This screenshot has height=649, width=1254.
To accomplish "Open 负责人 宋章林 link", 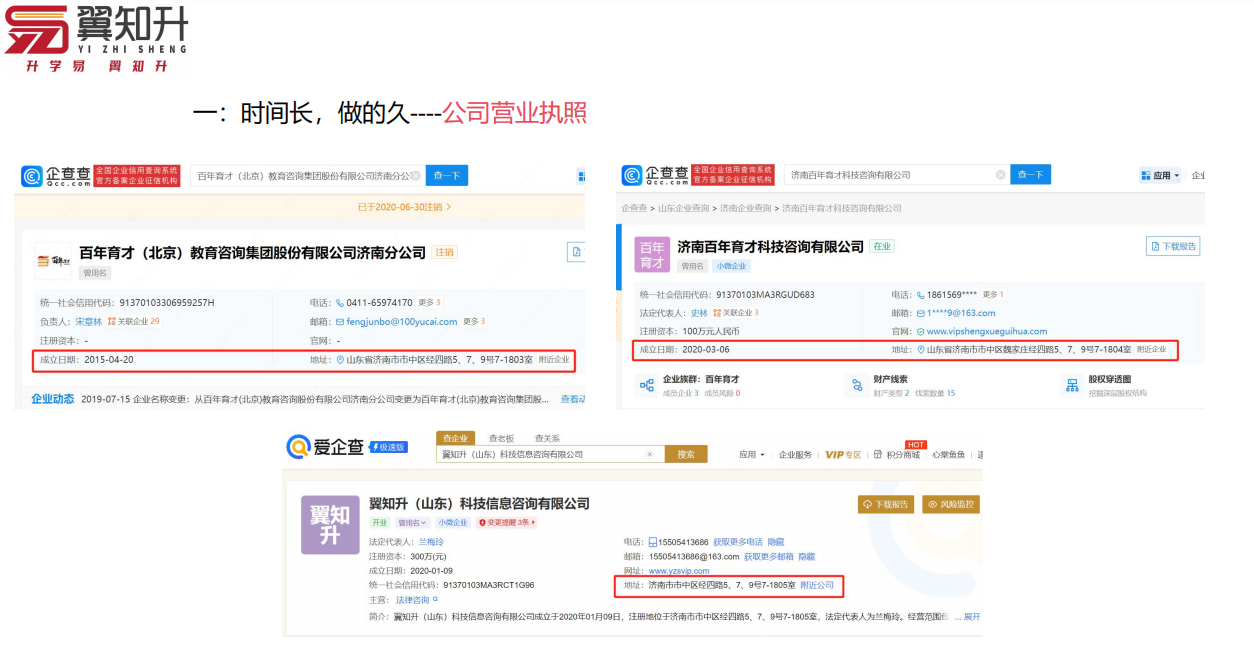I will (89, 322).
